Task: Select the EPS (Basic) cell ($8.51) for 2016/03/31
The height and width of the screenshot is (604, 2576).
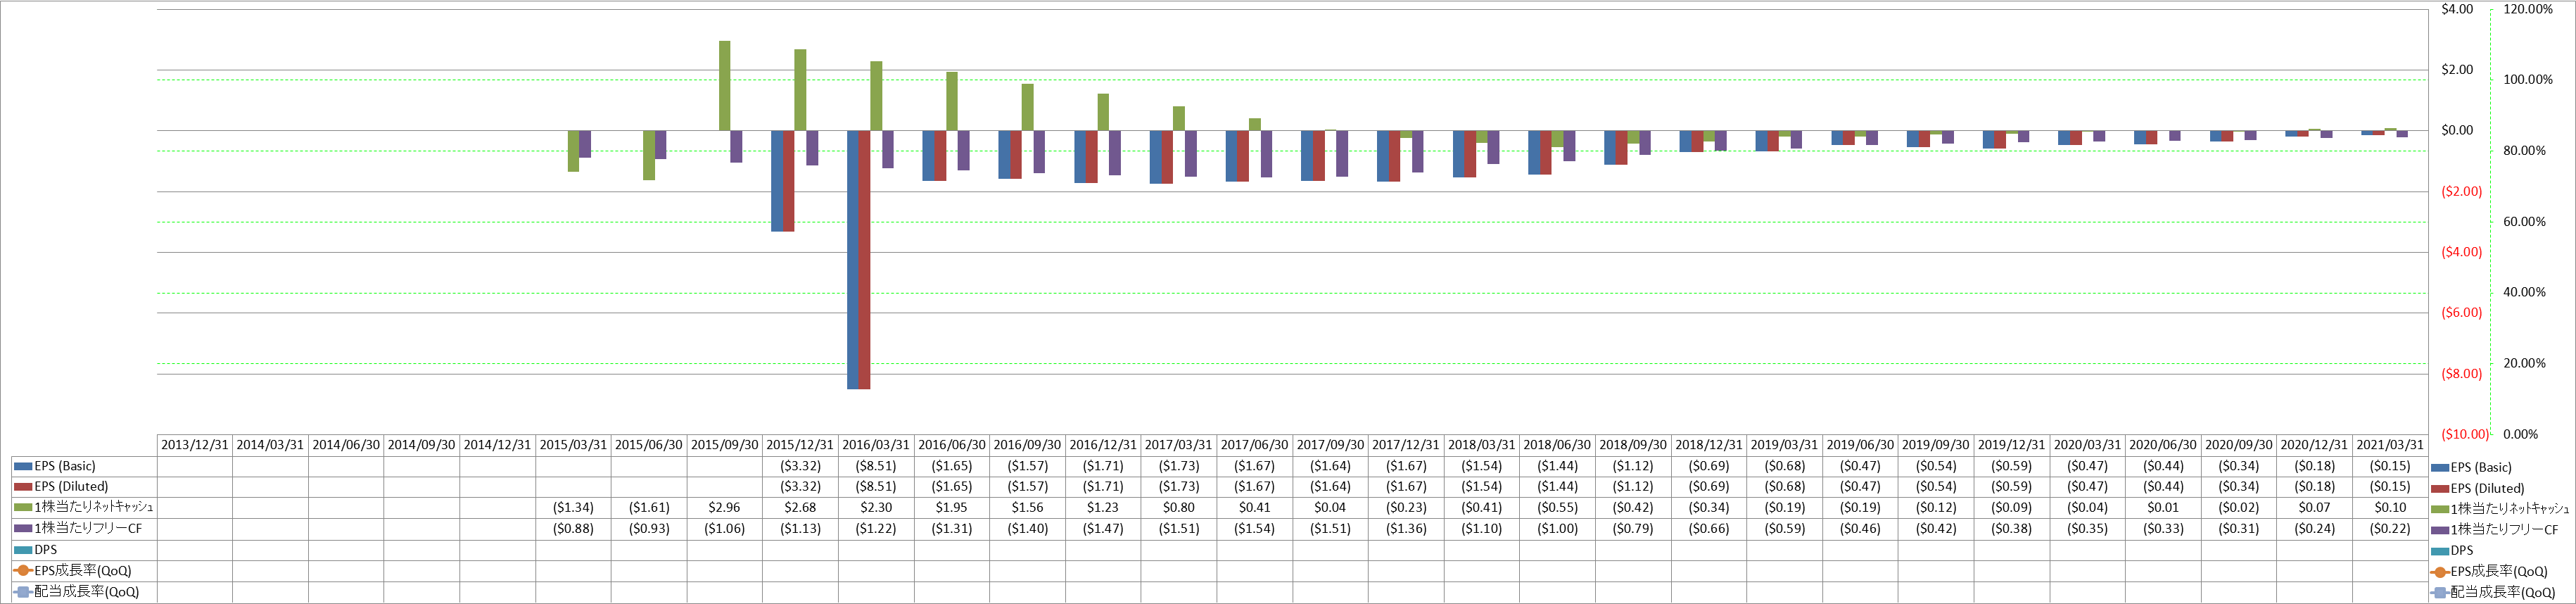Action: [876, 466]
